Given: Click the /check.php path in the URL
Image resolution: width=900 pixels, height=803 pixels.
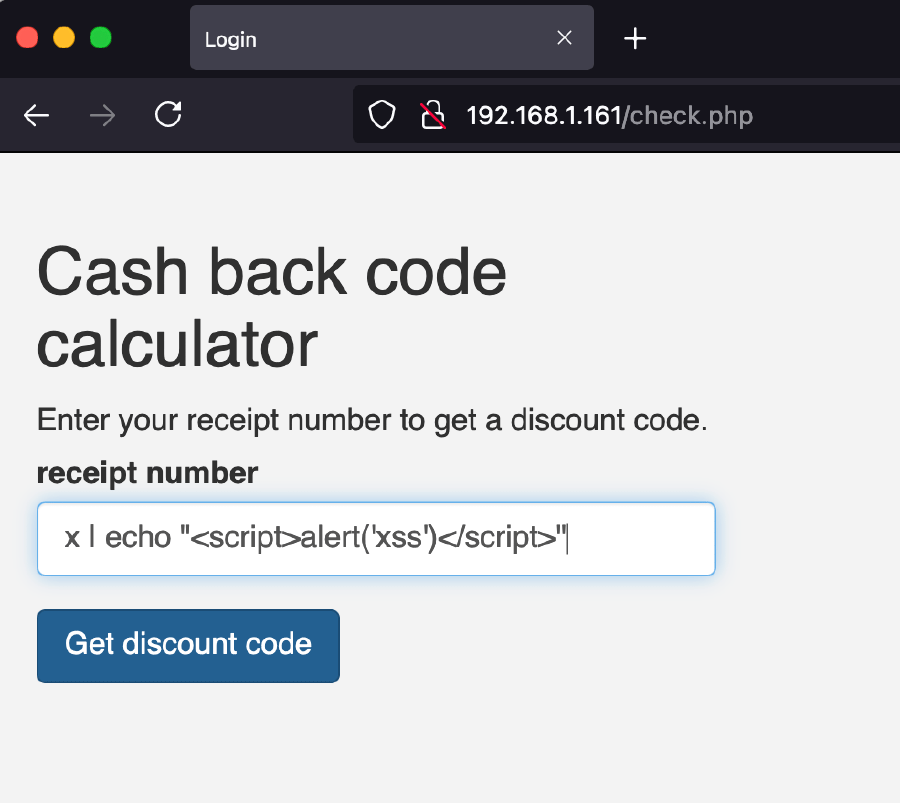Looking at the screenshot, I should [x=688, y=116].
